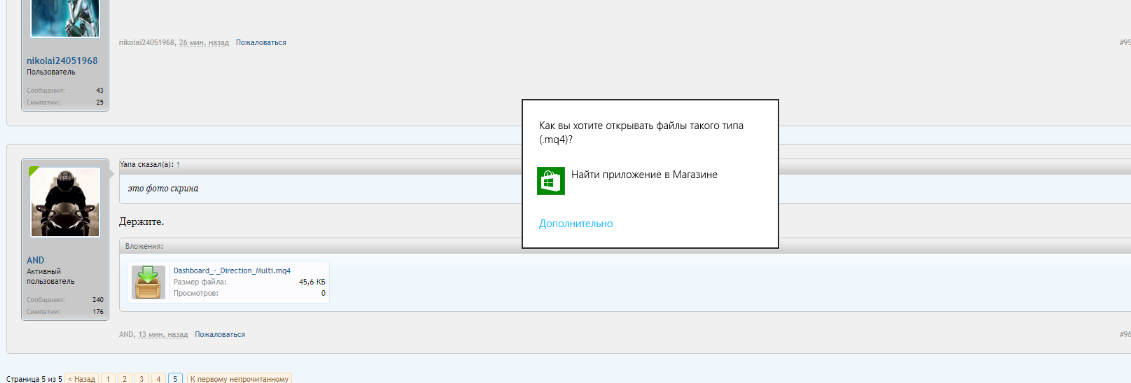Click the 13 мин. назад timestamp
The height and width of the screenshot is (383, 1131).
click(163, 335)
